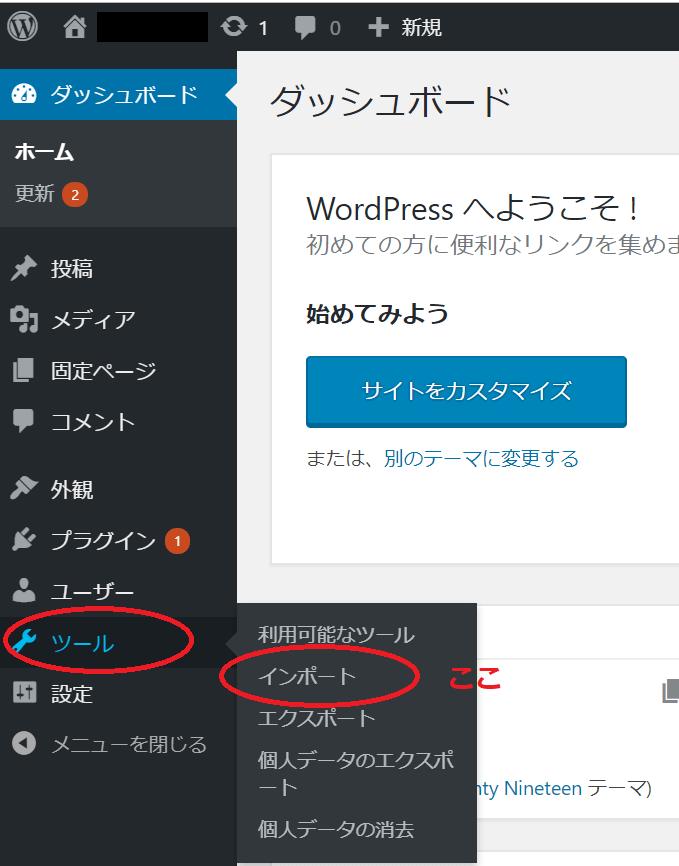Select エクスポート in tools flyout
The width and height of the screenshot is (679, 866).
coord(317,718)
